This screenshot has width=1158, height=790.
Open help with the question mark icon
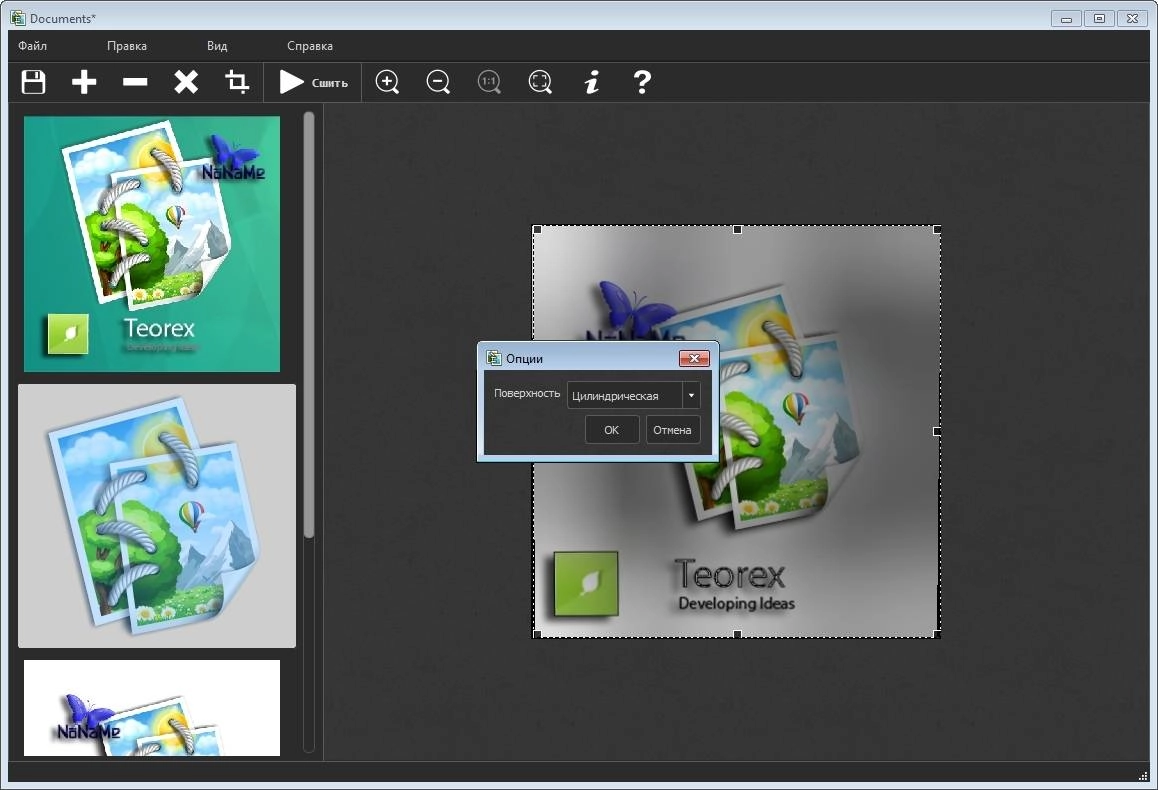tap(643, 82)
